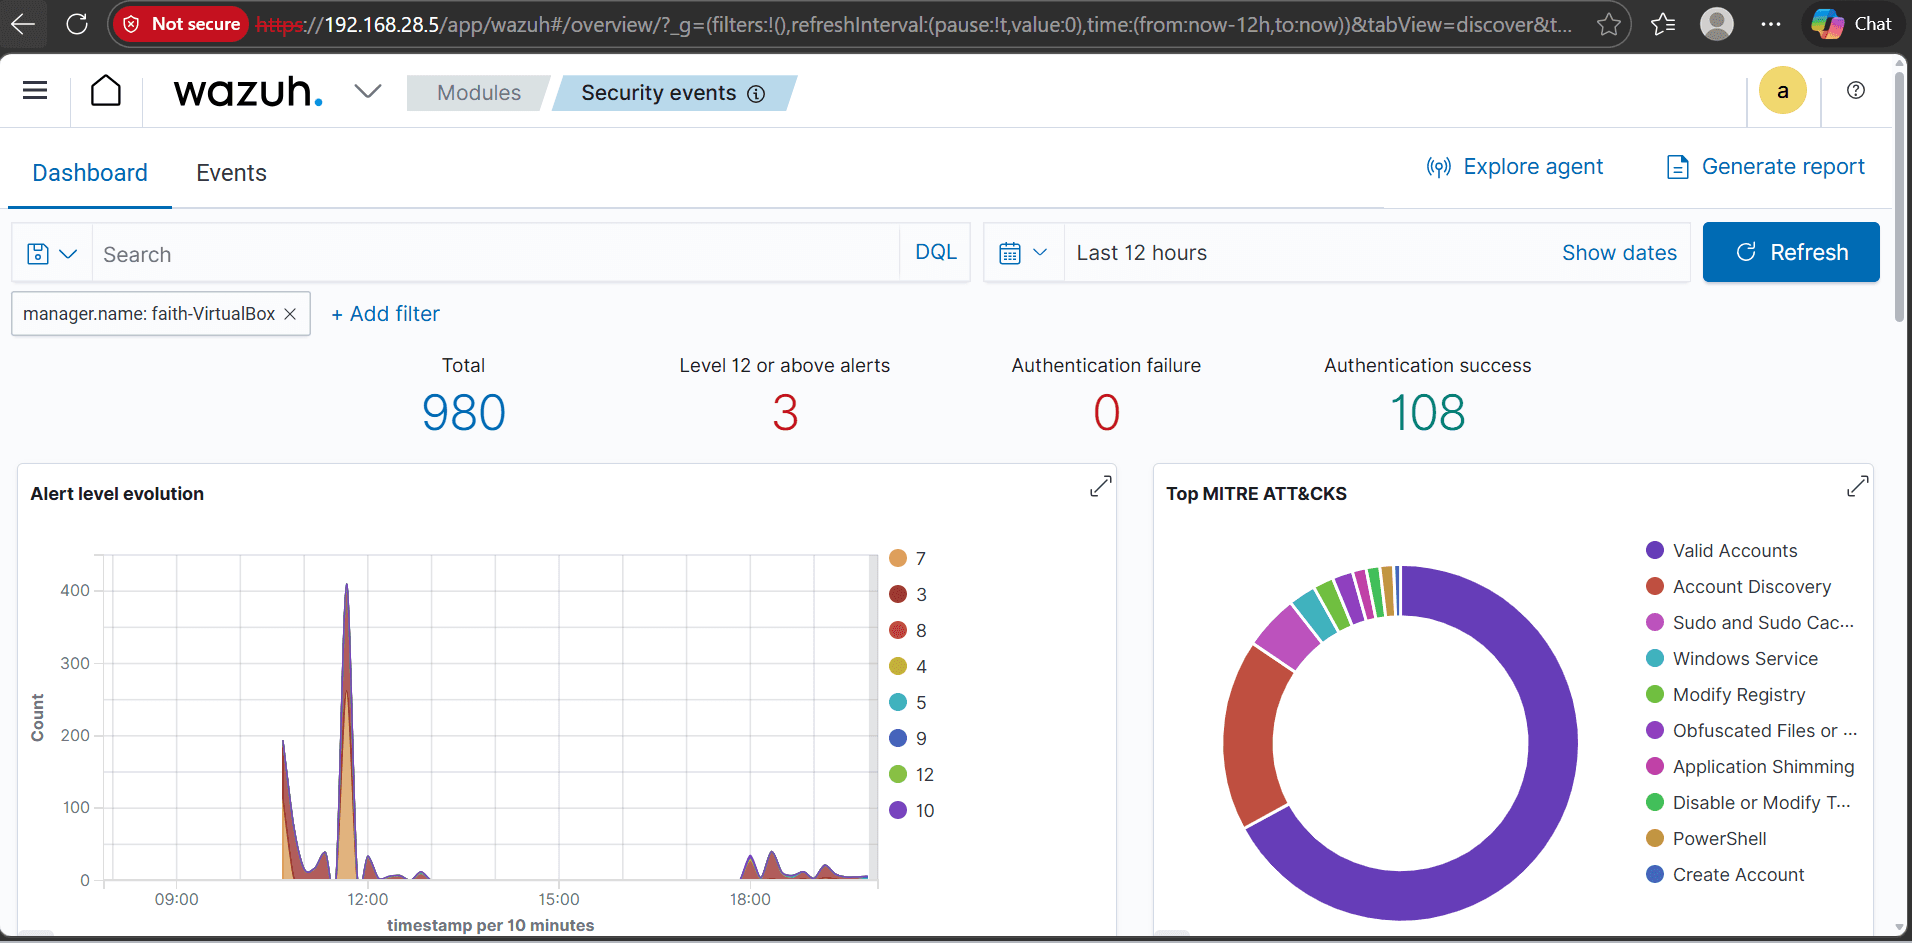This screenshot has width=1912, height=943.
Task: Switch to the Dashboard tab
Action: pos(90,173)
